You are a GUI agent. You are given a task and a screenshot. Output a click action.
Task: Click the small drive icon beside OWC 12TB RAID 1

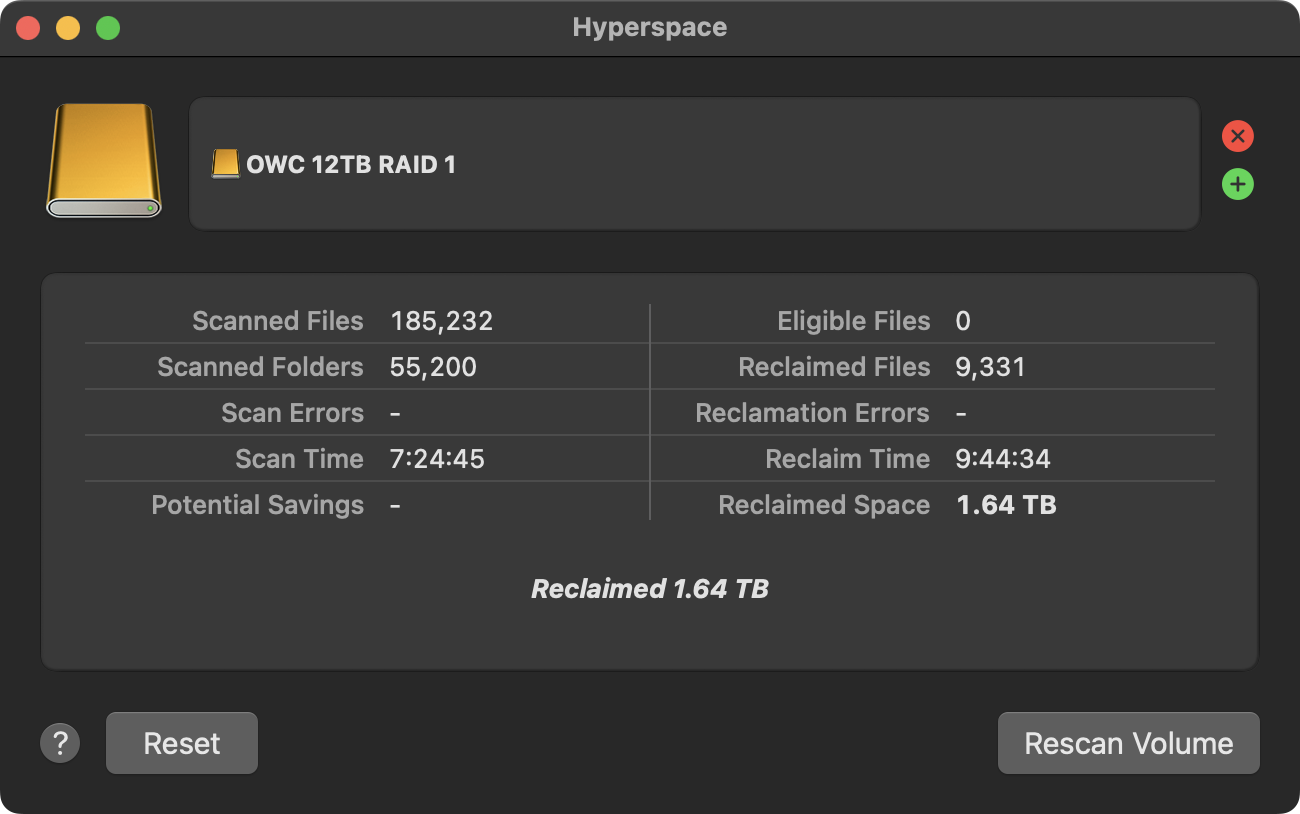(x=226, y=164)
